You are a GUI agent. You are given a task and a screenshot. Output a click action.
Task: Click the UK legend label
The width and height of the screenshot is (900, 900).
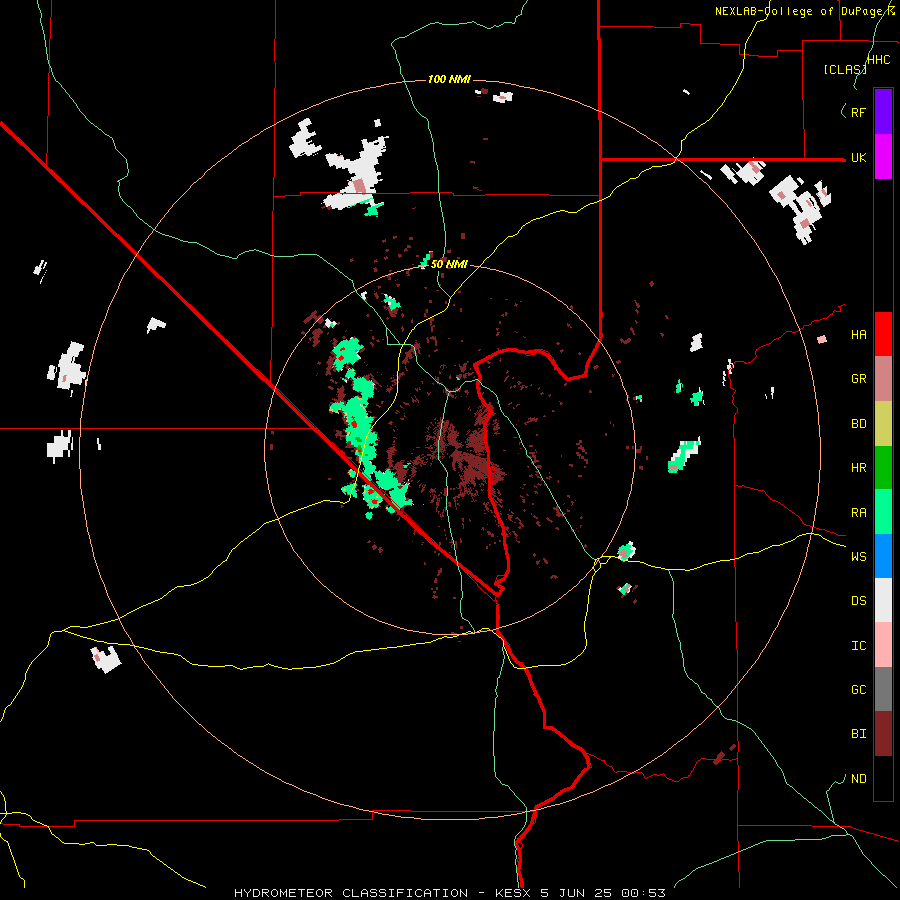point(858,157)
